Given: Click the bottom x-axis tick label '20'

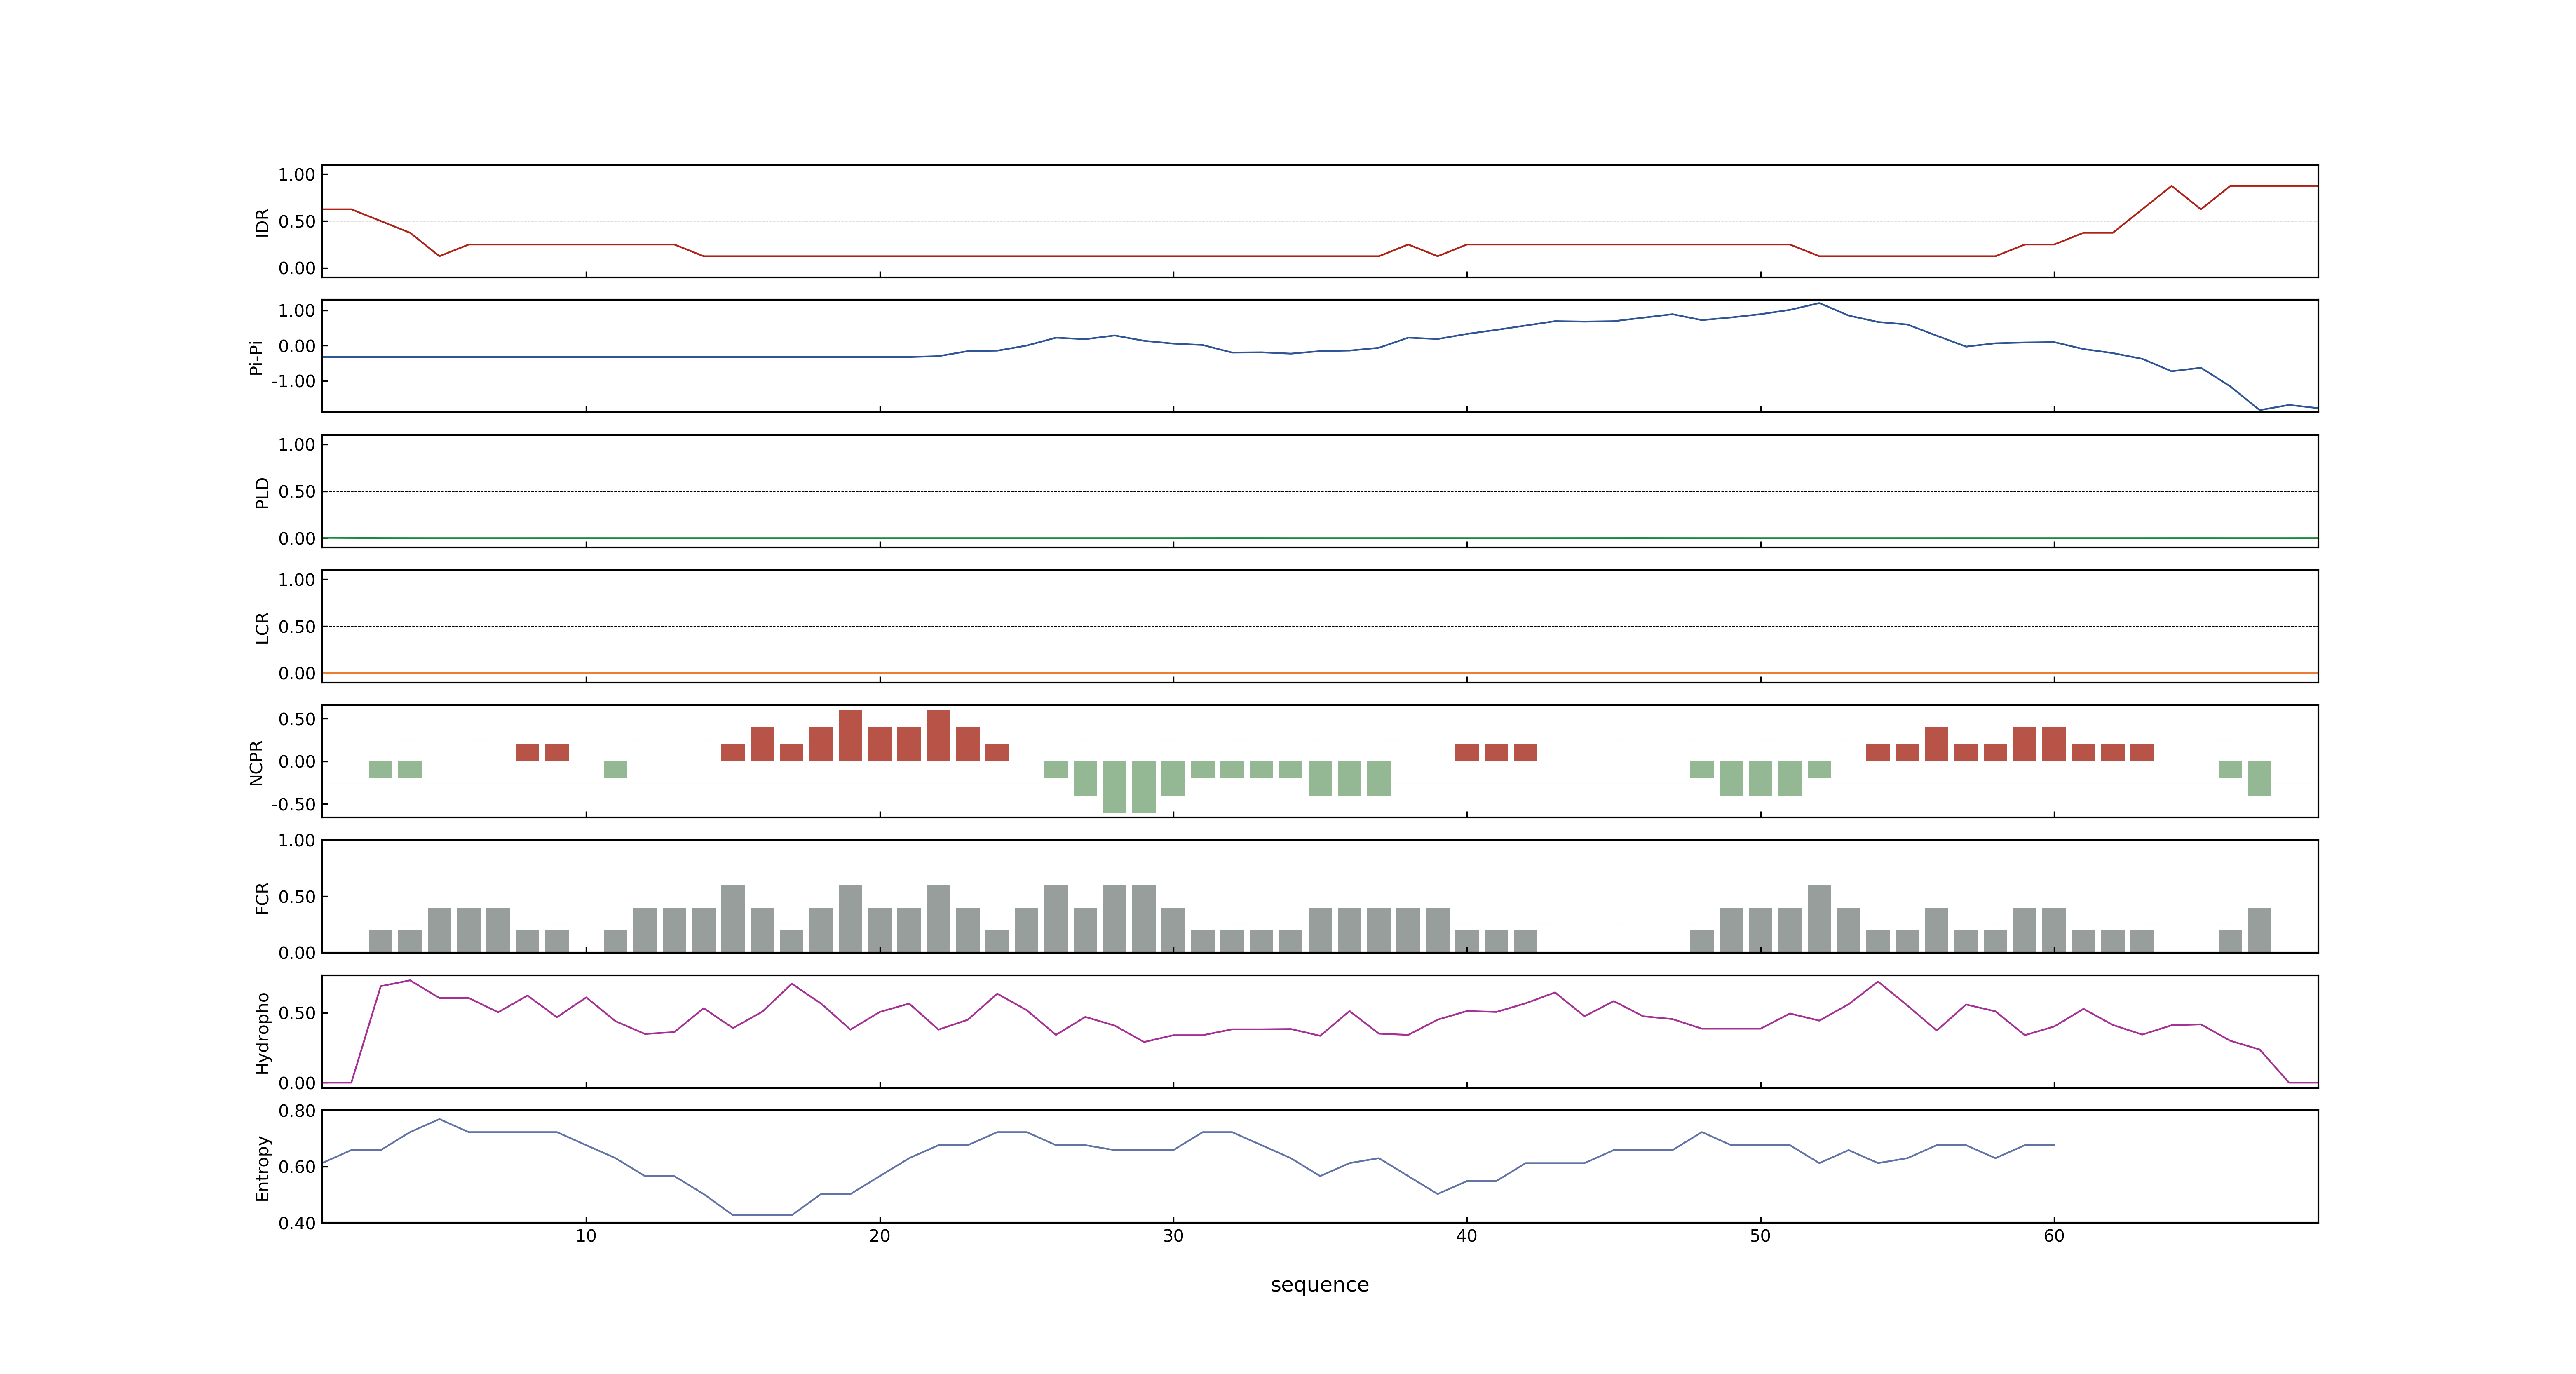Looking at the screenshot, I should point(879,1236).
